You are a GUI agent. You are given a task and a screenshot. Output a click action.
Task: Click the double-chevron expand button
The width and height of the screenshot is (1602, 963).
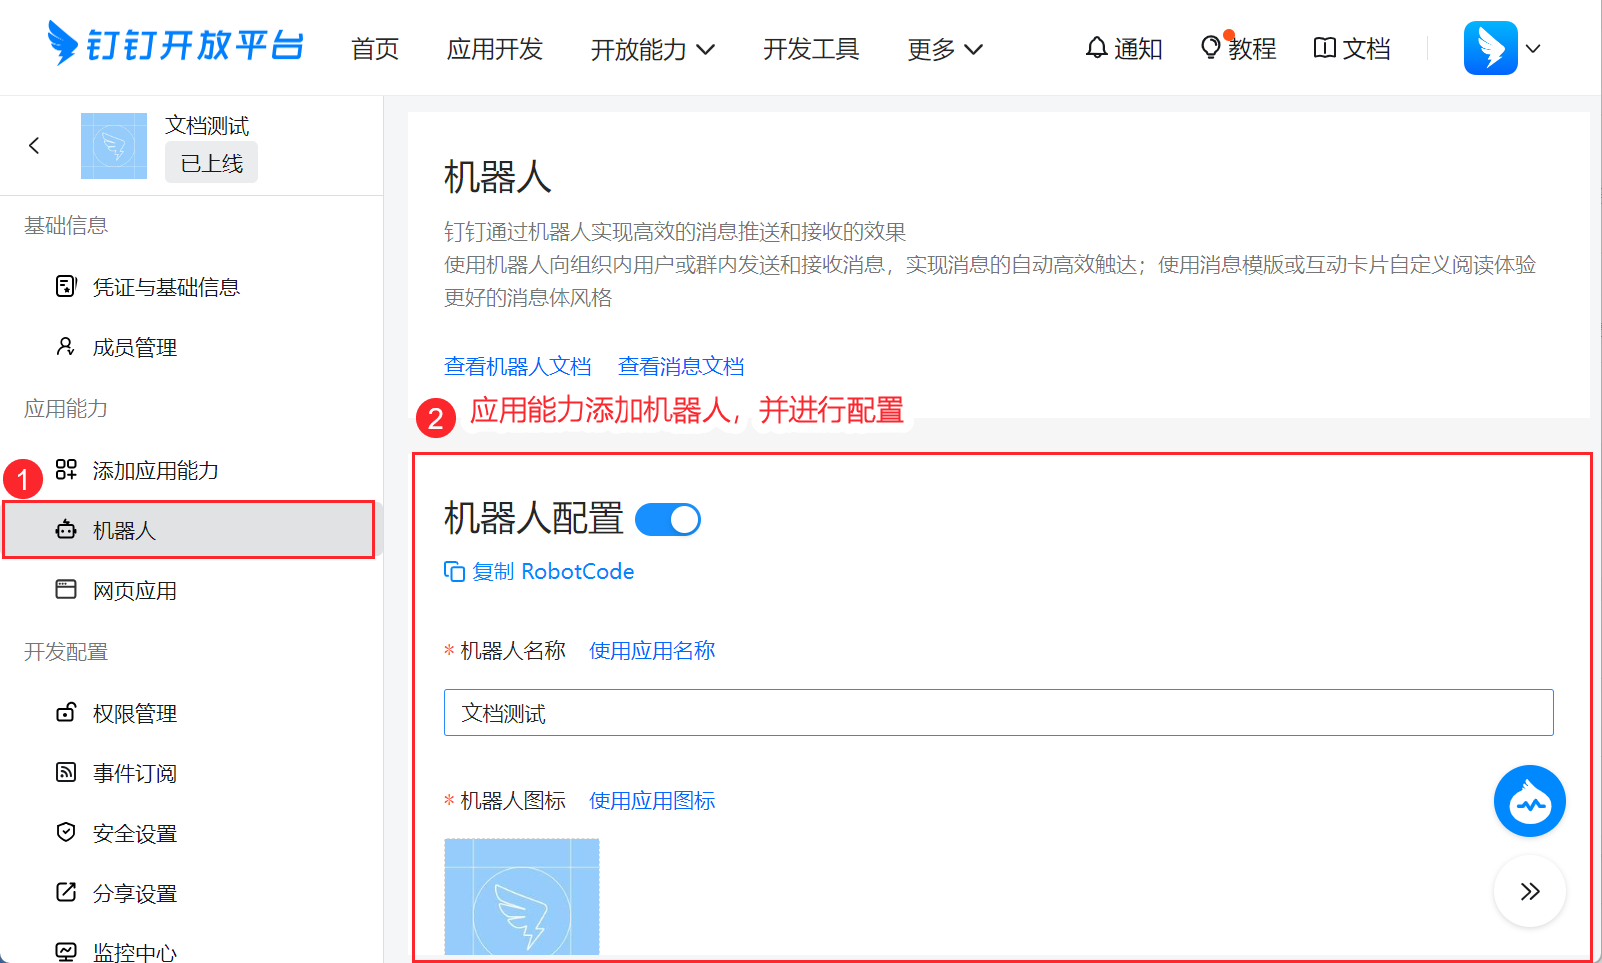click(x=1530, y=891)
